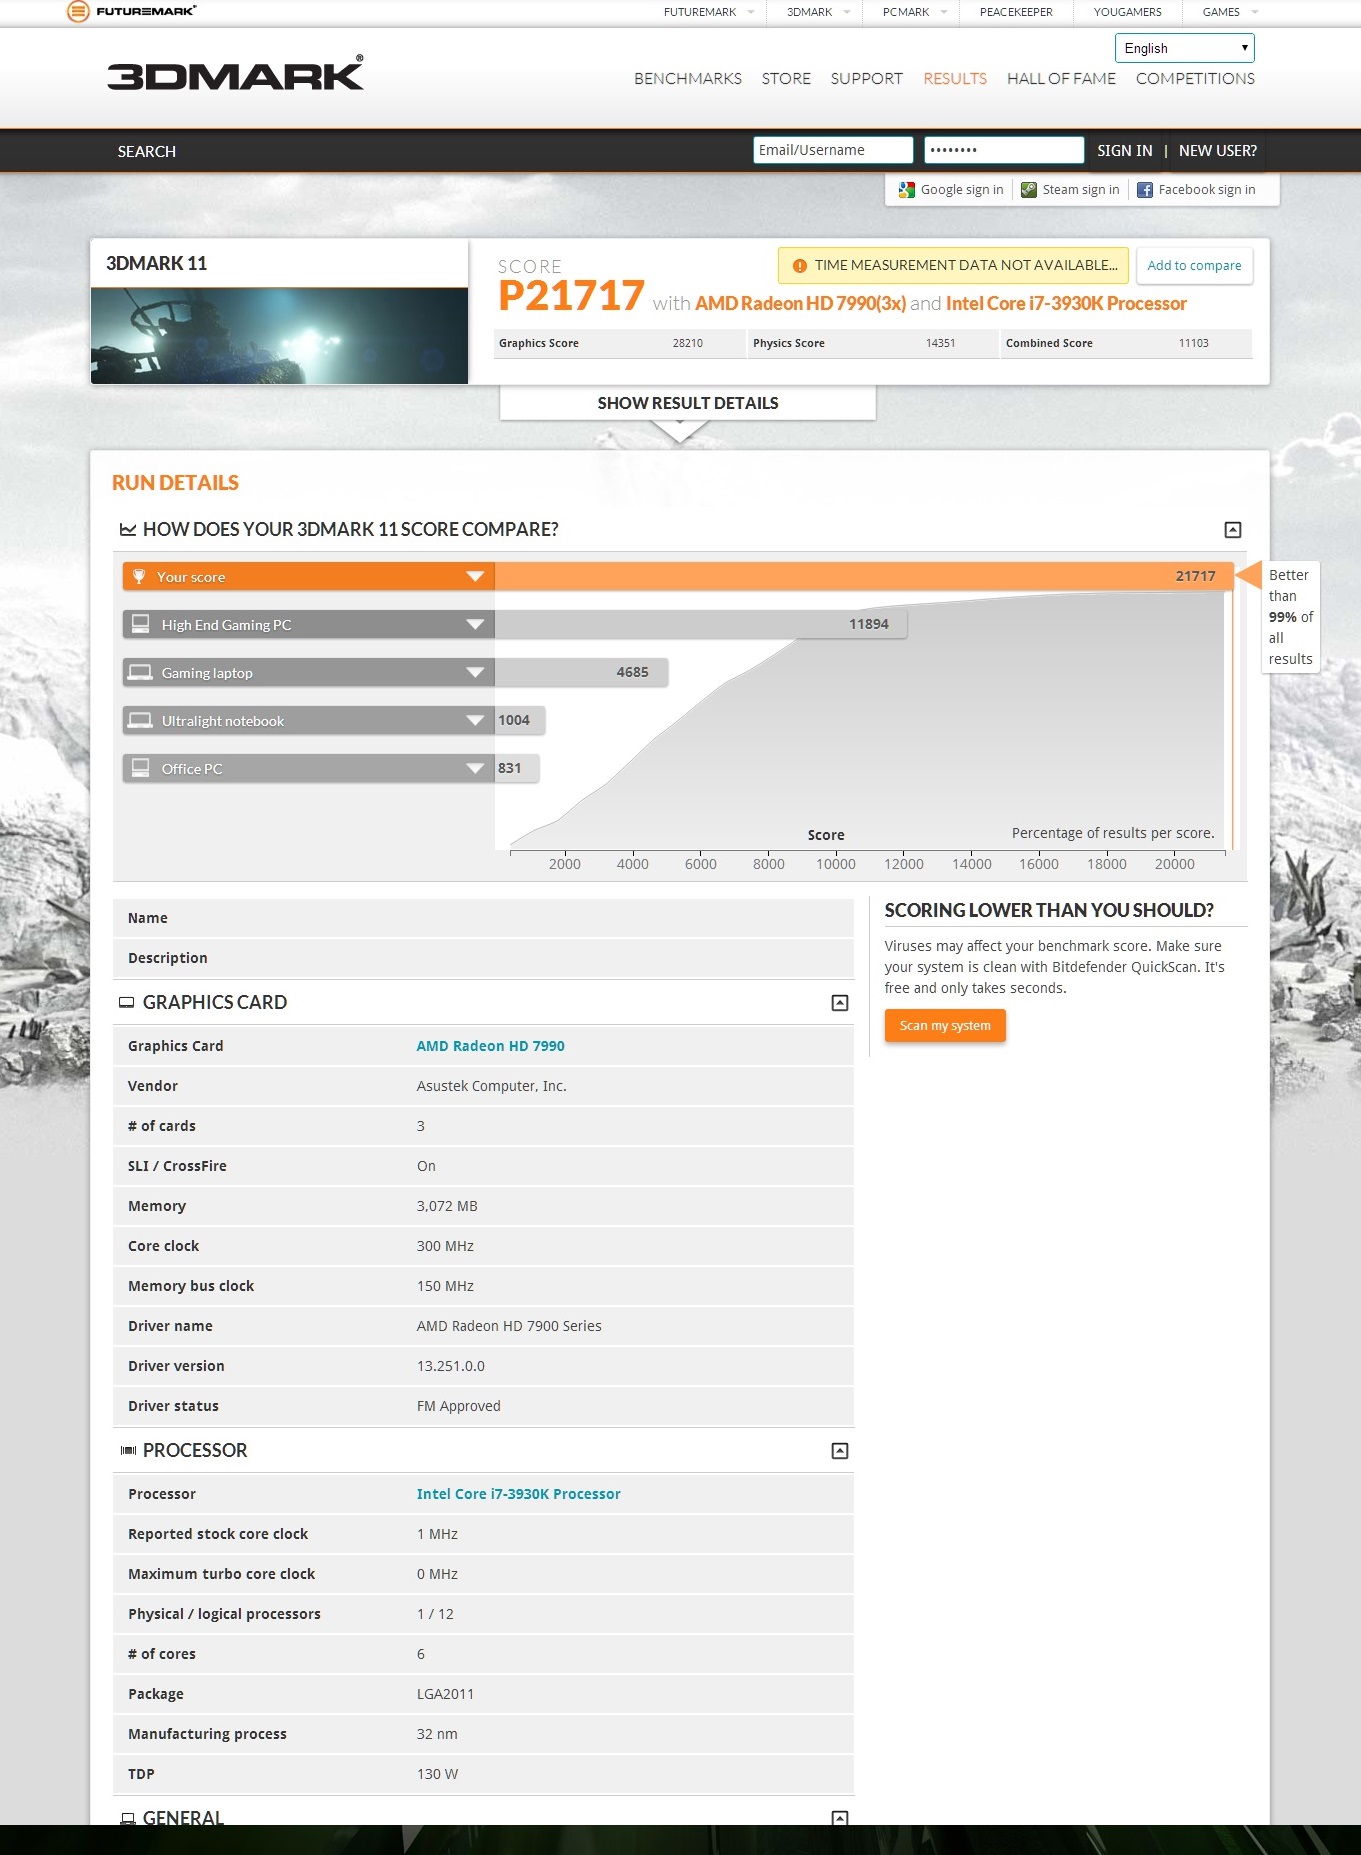Click the Google sign in icon
This screenshot has height=1855, width=1361.
907,190
